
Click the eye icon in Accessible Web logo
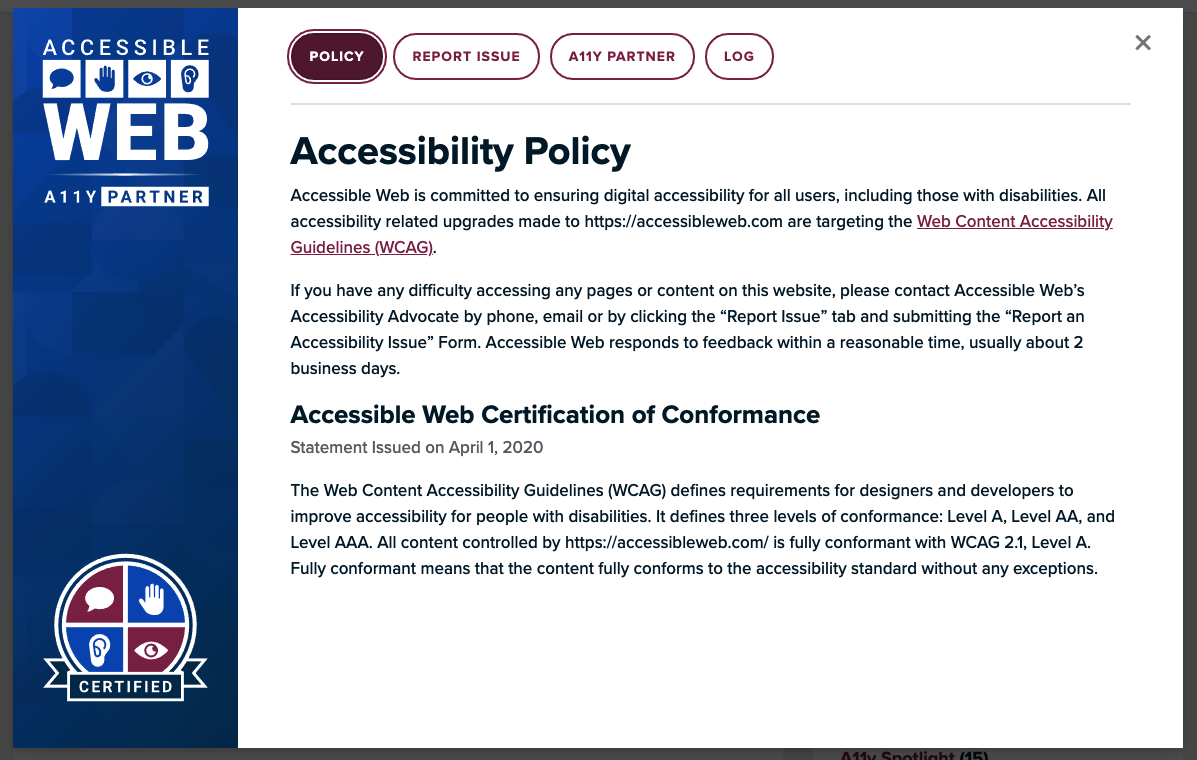(147, 79)
